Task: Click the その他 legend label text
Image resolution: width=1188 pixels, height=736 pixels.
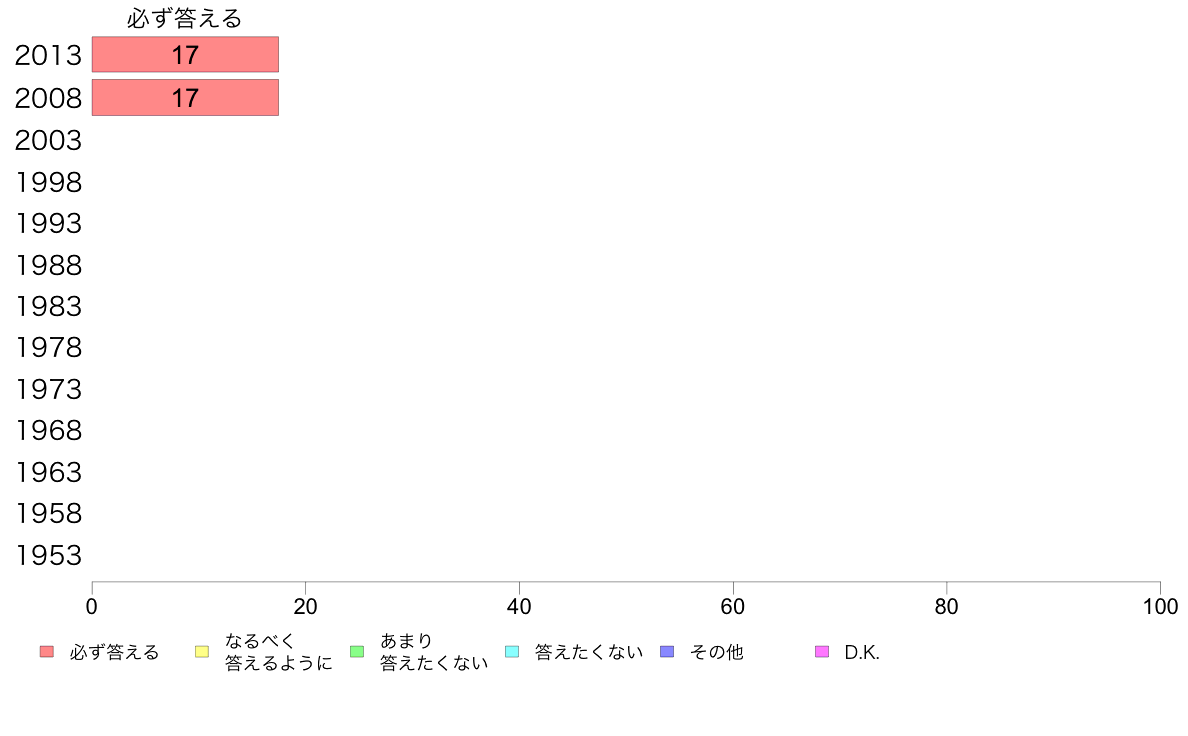Action: pyautogui.click(x=717, y=652)
